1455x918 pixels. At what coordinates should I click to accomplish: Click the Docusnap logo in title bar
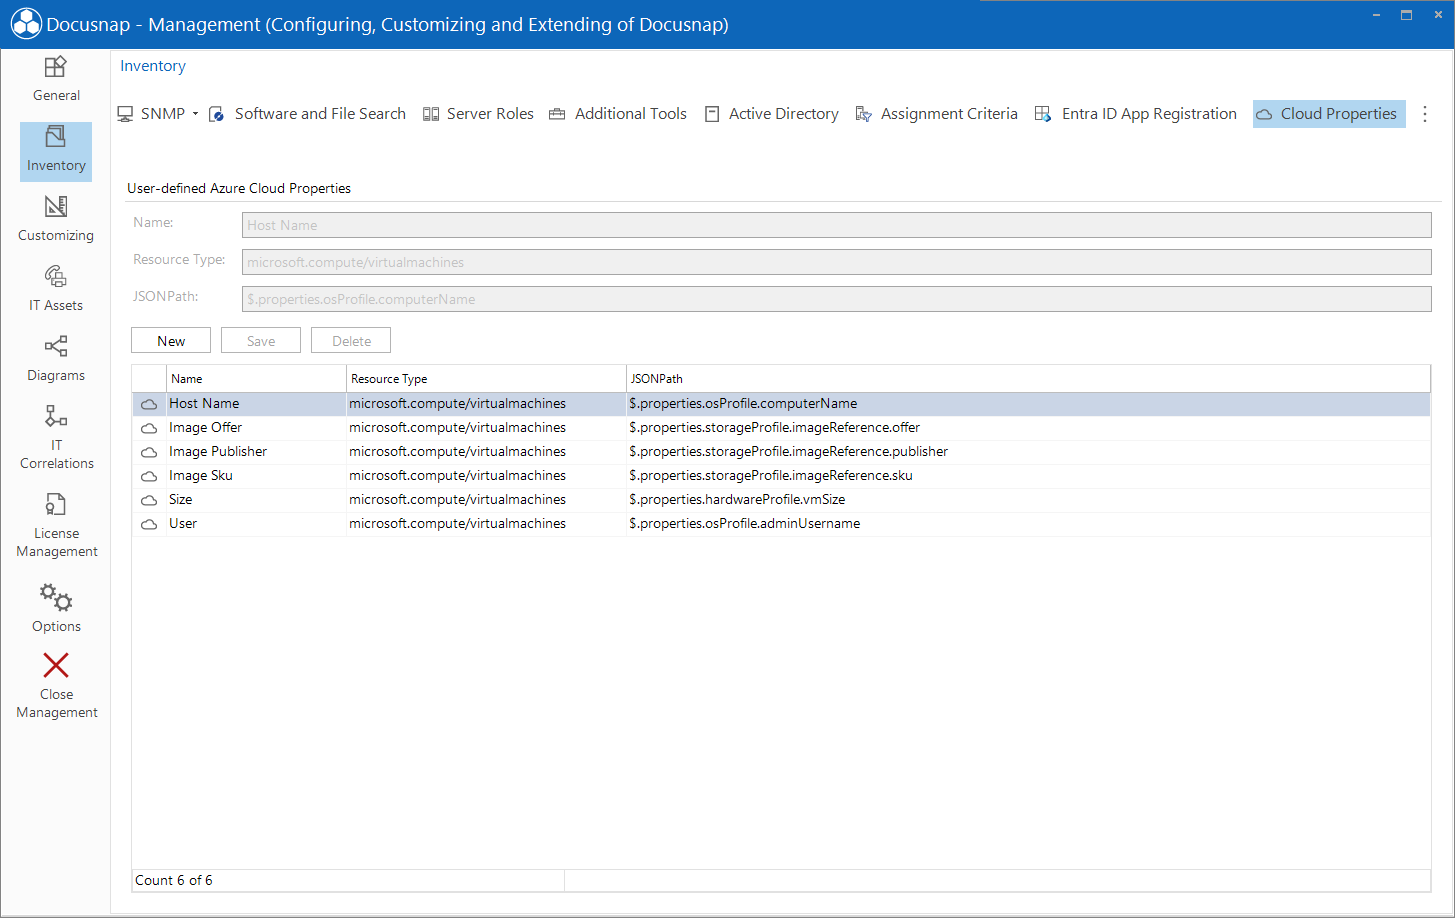tap(26, 24)
